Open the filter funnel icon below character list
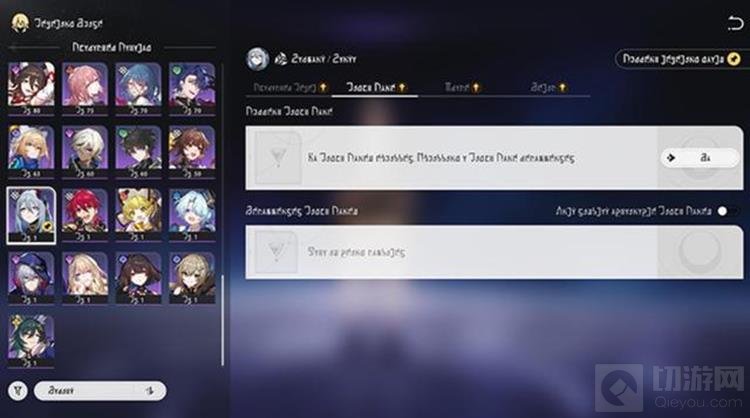750x418 pixels. coord(18,391)
